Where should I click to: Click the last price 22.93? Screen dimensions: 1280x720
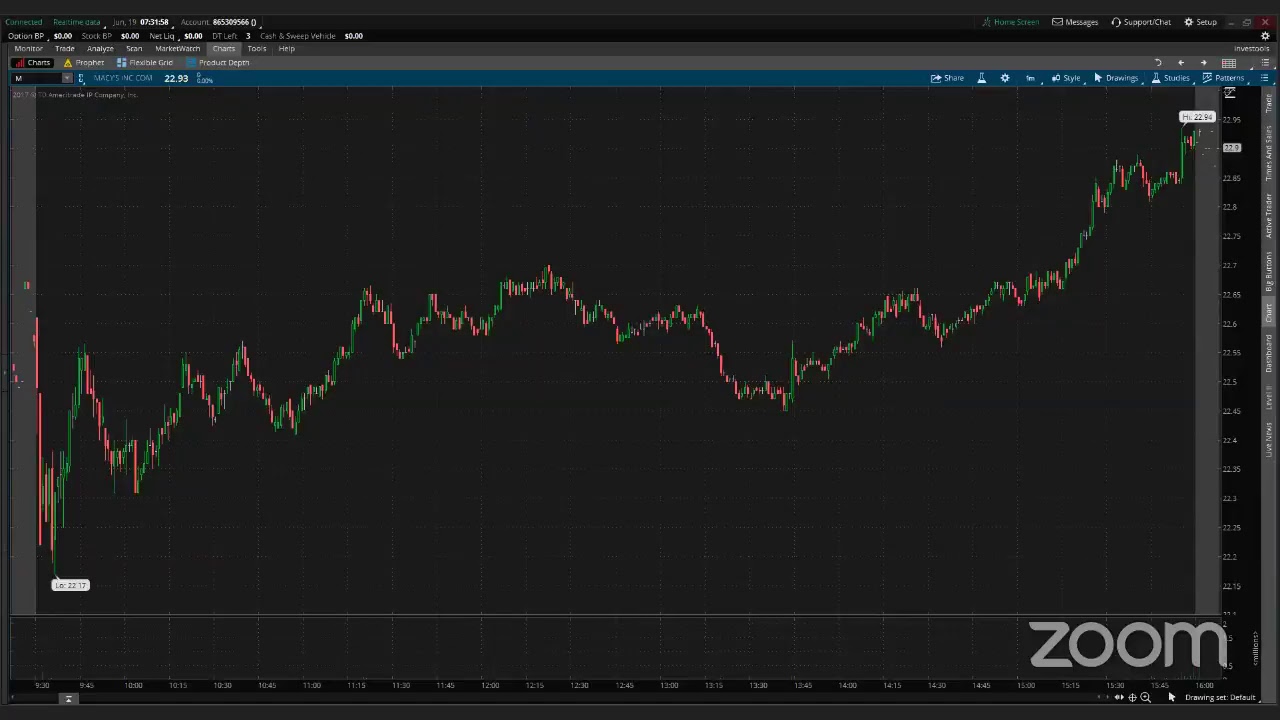point(176,78)
